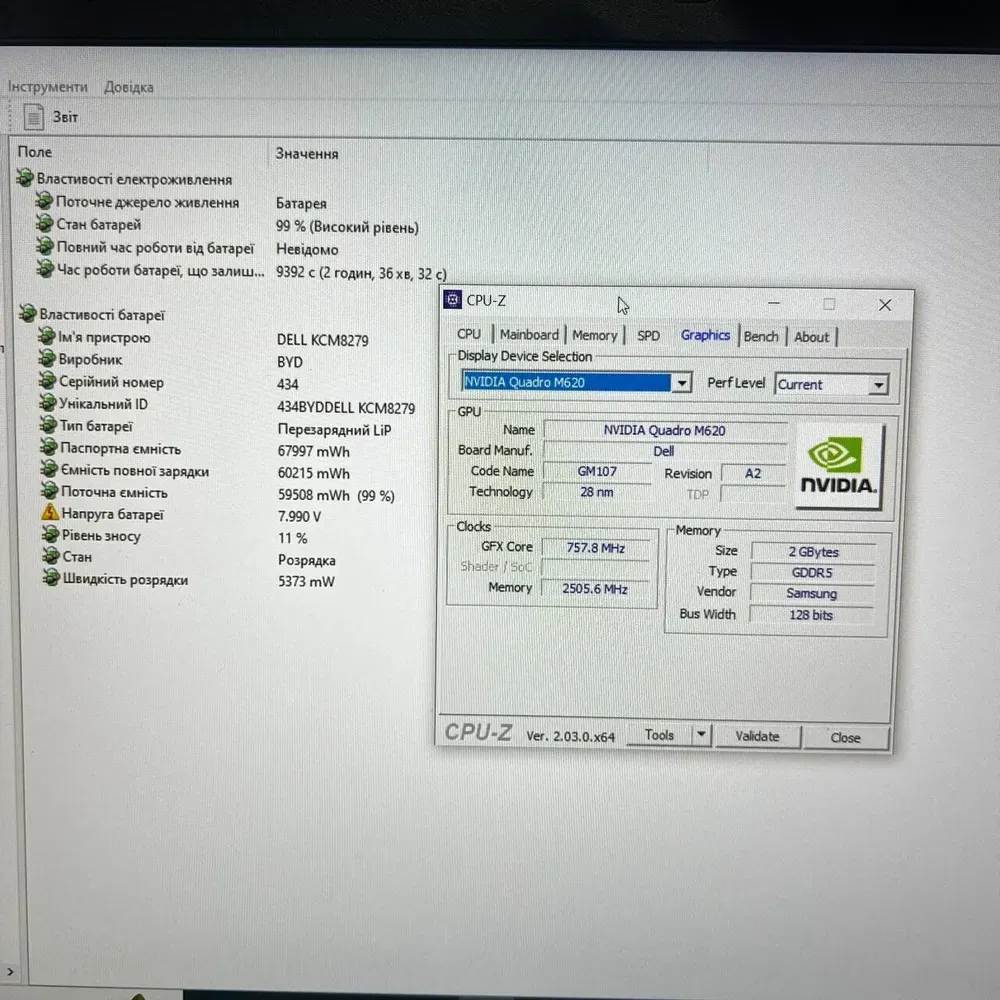Open the Довідка menu
The width and height of the screenshot is (1000, 1000).
tap(129, 87)
